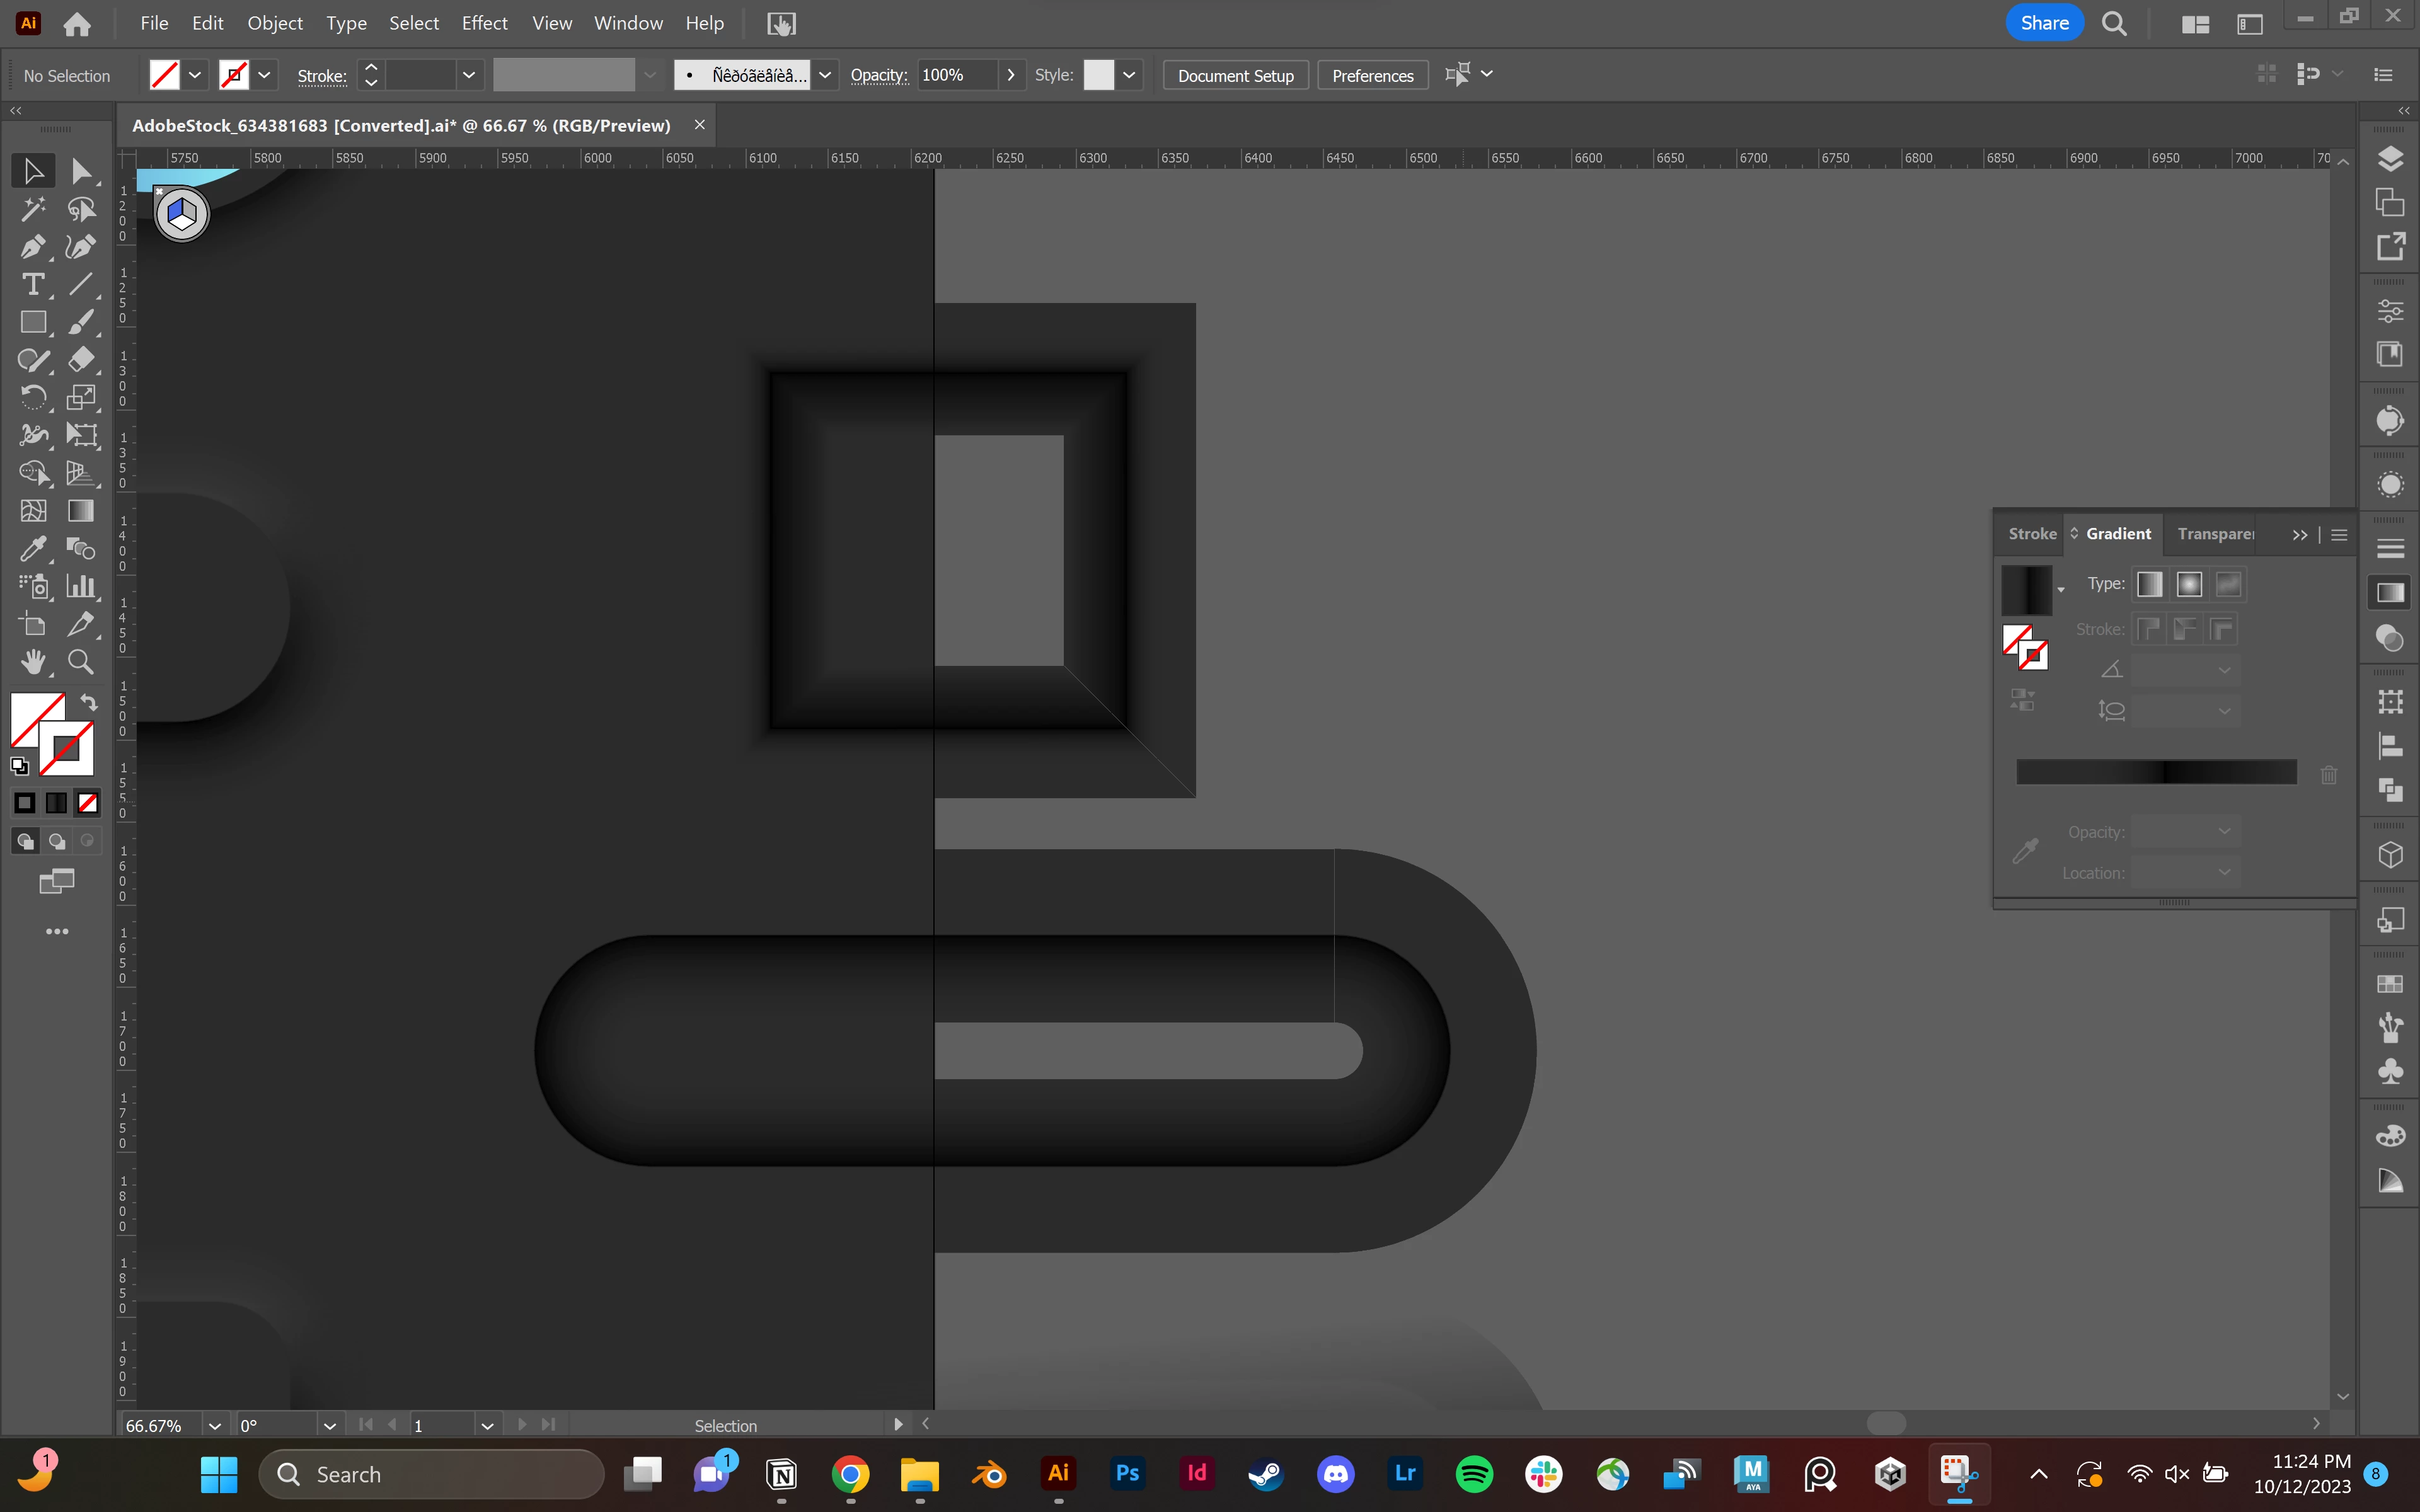Open the Style dropdown arrow

point(1129,75)
